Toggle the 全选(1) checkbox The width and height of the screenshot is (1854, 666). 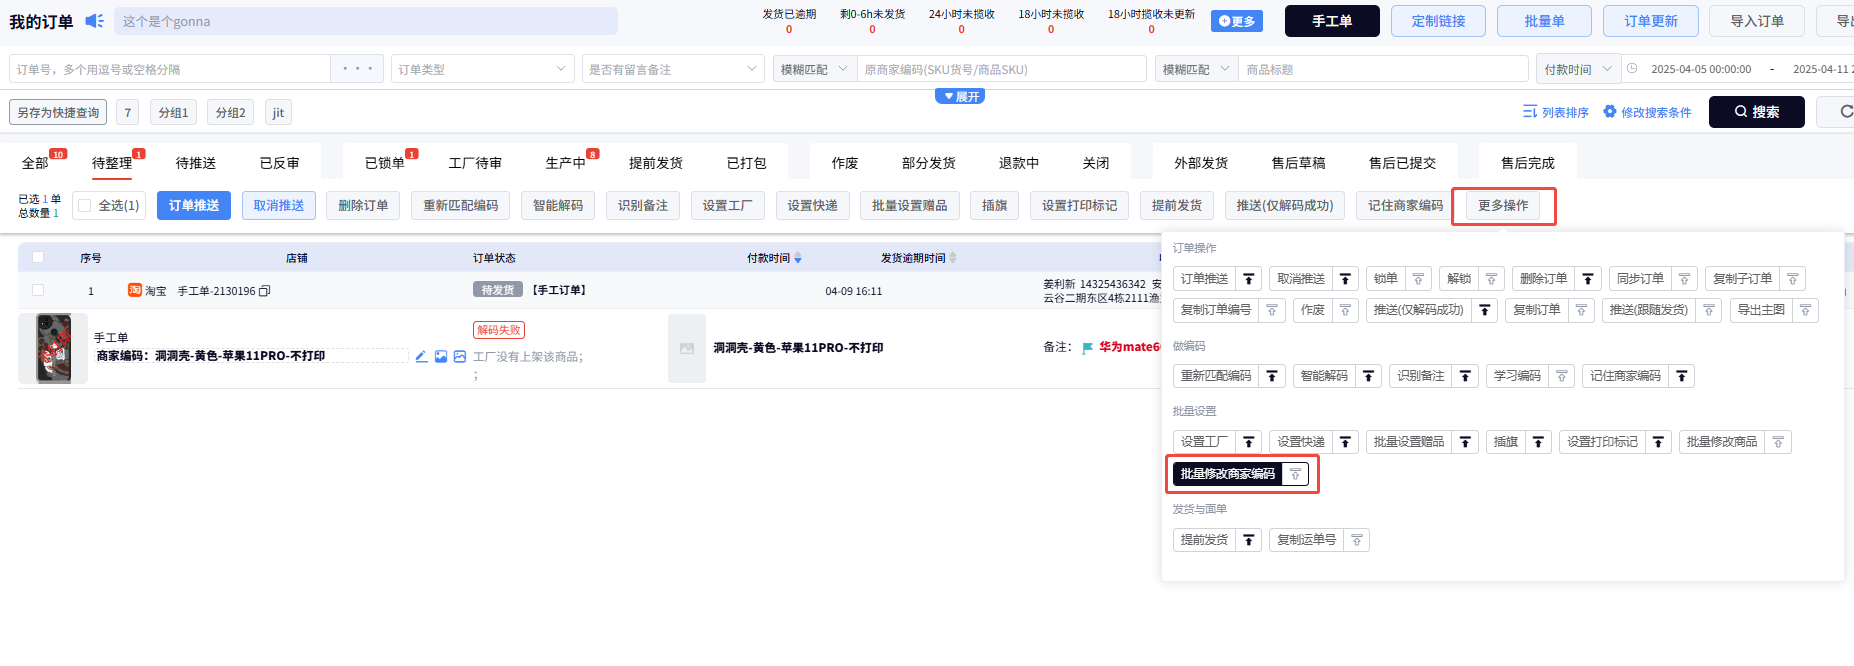coord(85,206)
